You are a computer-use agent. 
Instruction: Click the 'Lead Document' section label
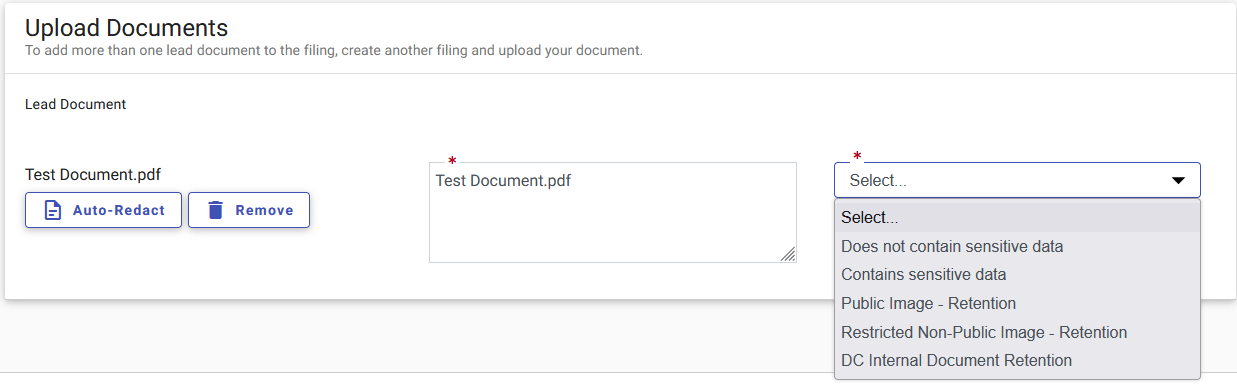click(76, 104)
